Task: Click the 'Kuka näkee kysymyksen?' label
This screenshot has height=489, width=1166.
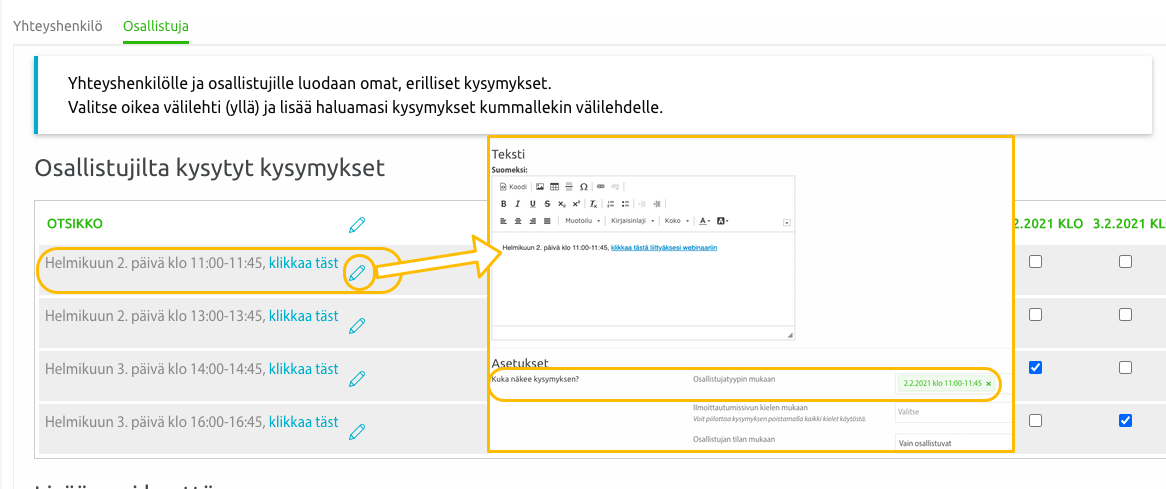Action: click(x=535, y=380)
